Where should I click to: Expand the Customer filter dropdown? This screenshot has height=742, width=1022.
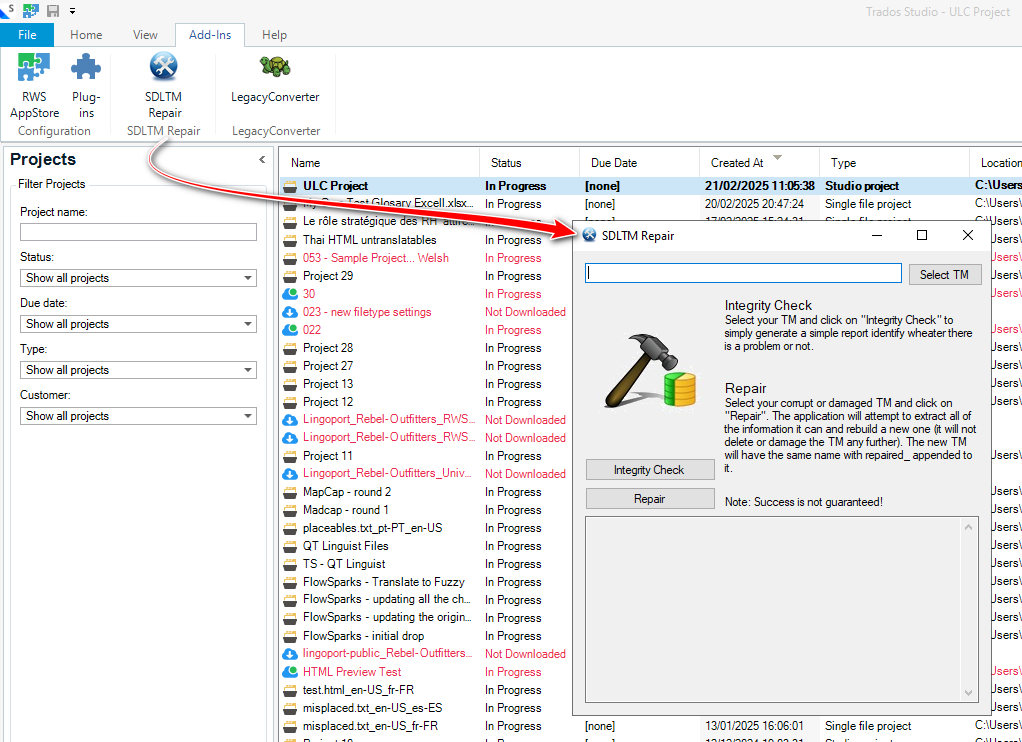138,416
